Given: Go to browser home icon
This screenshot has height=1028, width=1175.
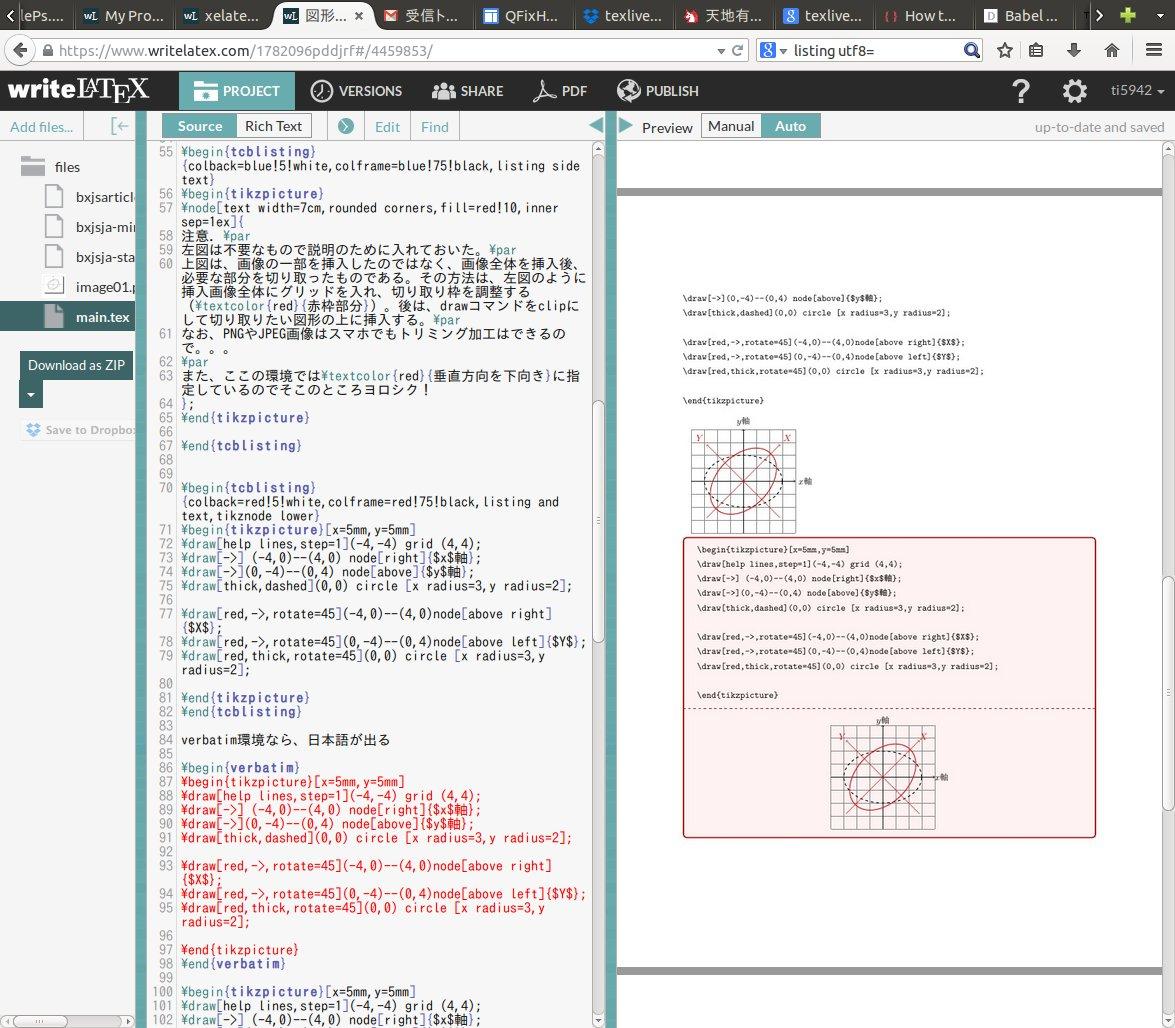Looking at the screenshot, I should pos(1112,50).
